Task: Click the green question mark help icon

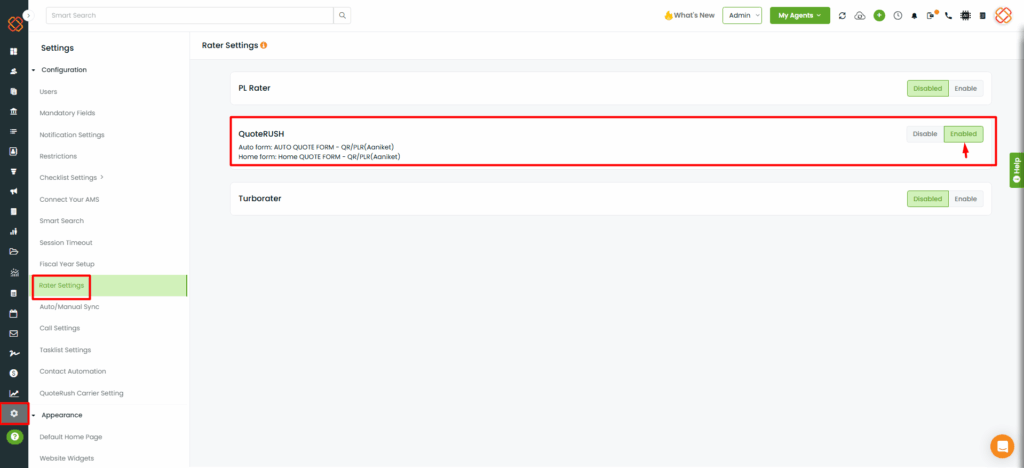Action: 14,436
